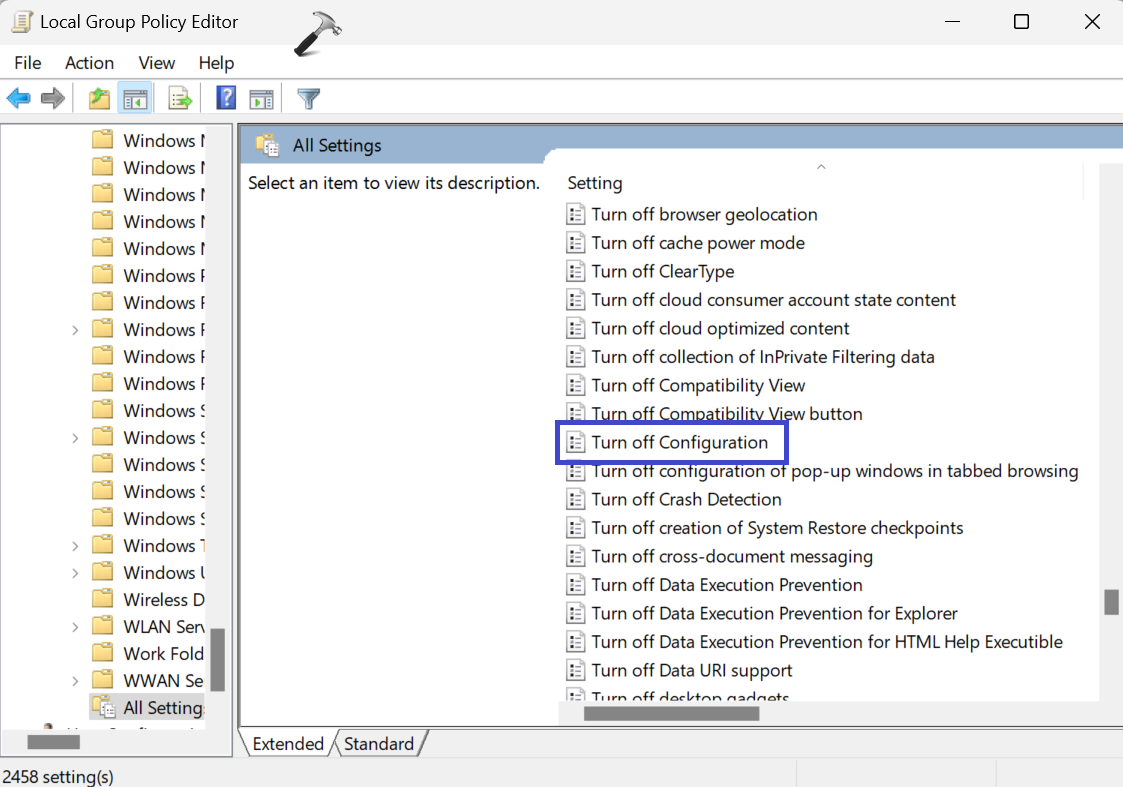Expand the WWAN Service tree node
The image size is (1123, 787).
[75, 681]
